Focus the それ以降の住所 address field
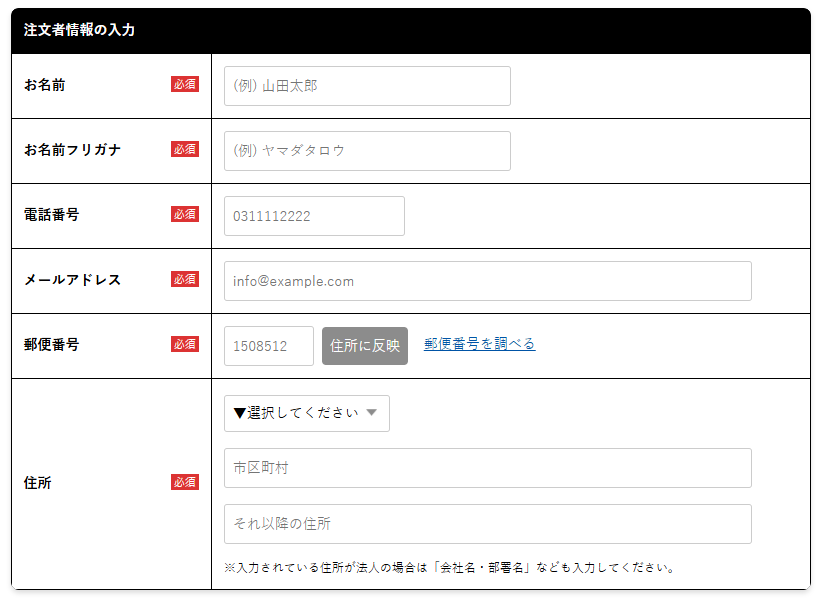Screen dimensions: 828x607 pyautogui.click(x=487, y=524)
